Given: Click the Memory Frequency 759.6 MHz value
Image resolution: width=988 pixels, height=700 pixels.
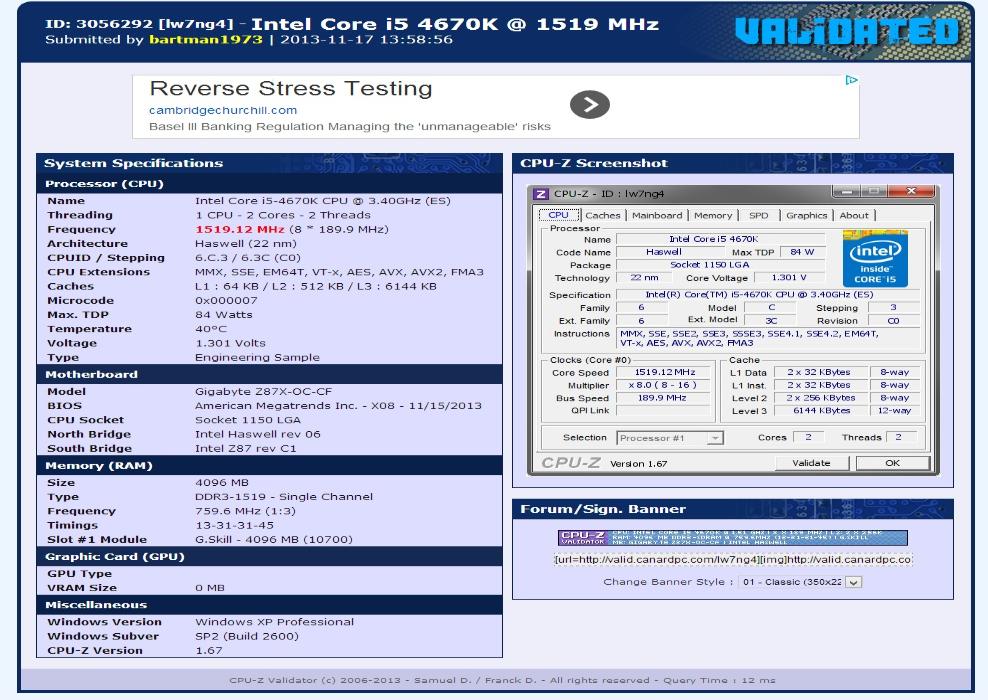Looking at the screenshot, I should point(245,511).
